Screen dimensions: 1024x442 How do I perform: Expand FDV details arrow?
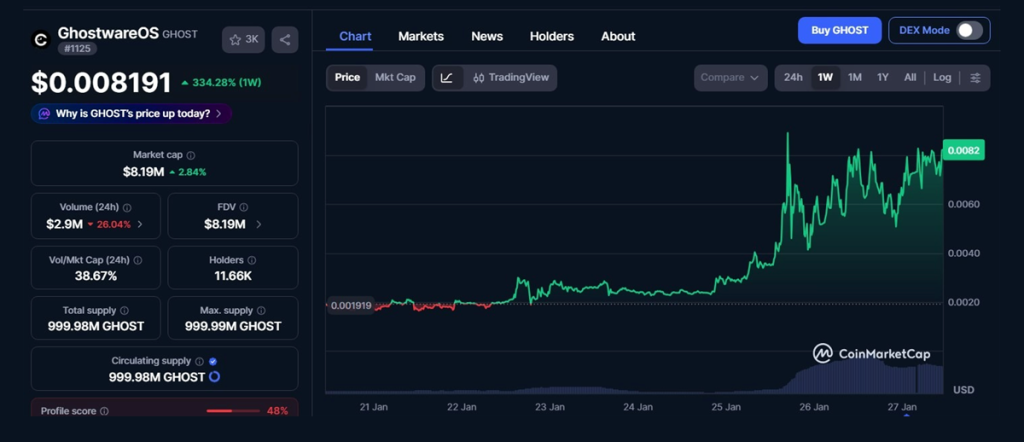[x=259, y=225]
